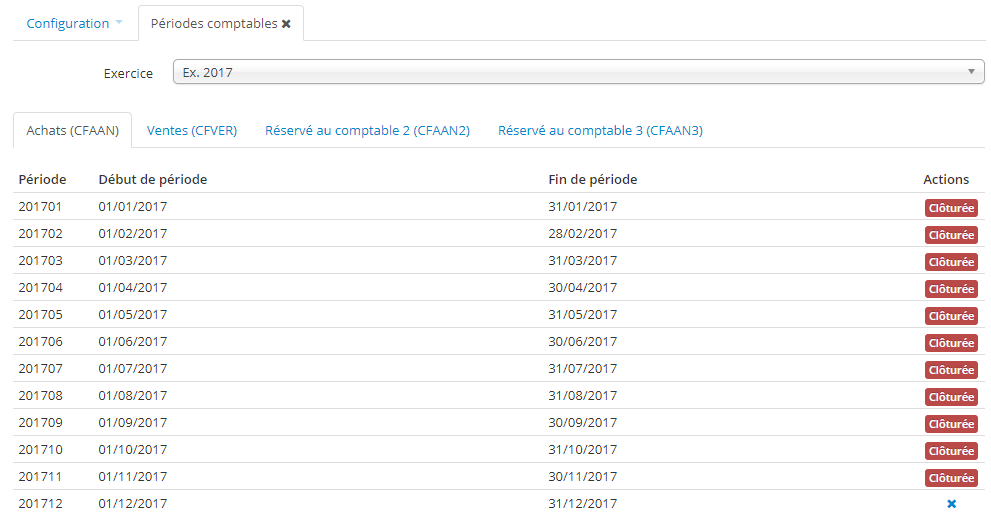Click Clôturée button for period 201710

click(x=951, y=450)
